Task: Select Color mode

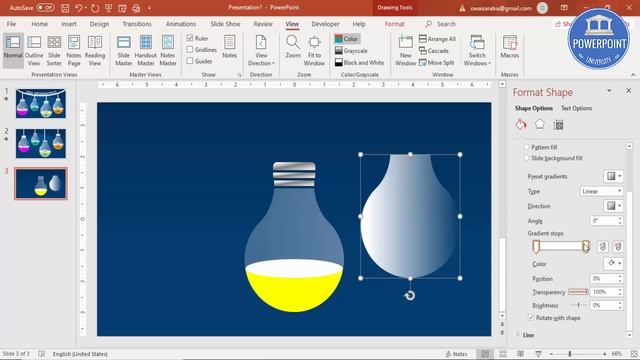Action: point(347,39)
